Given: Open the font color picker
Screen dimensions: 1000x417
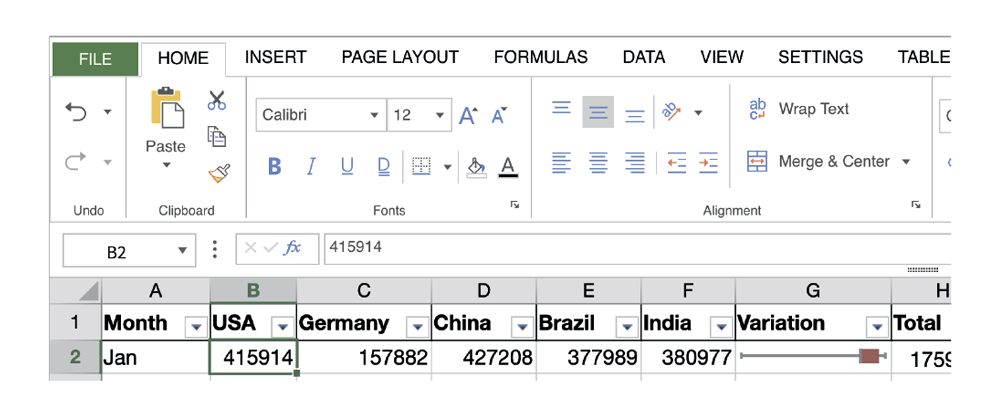Looking at the screenshot, I should 508,166.
